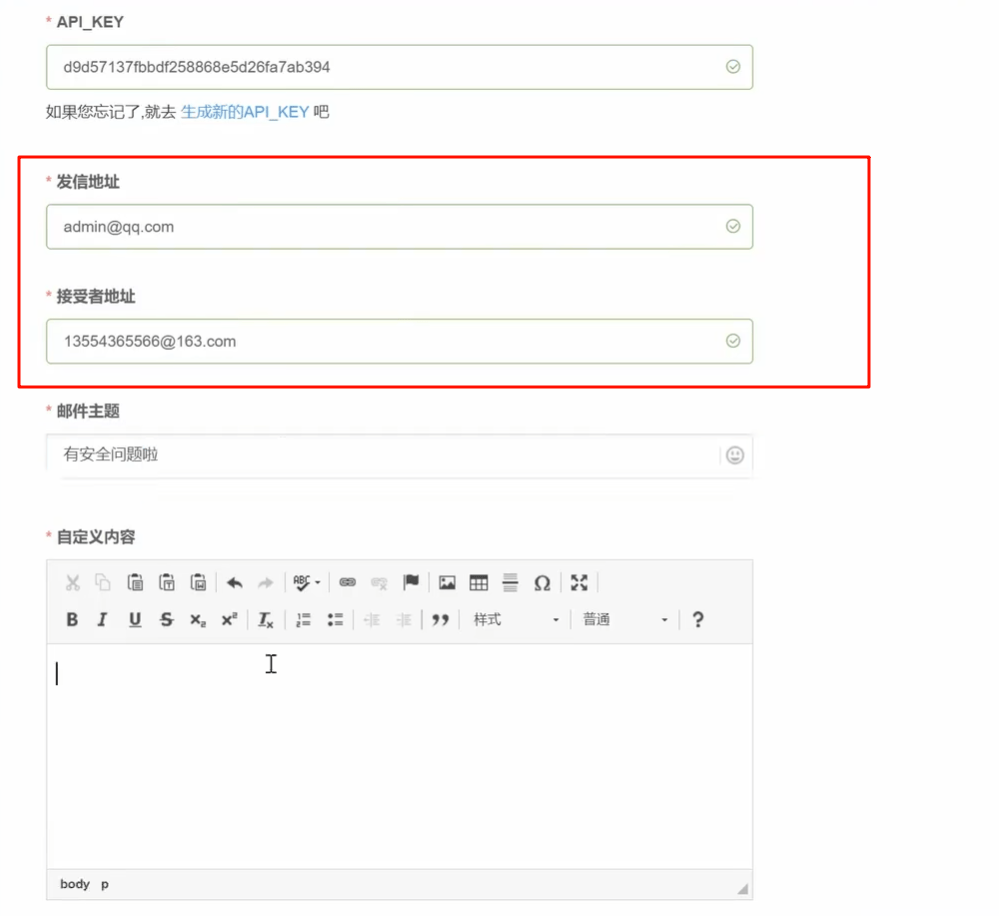Insert a numbered list

pos(303,620)
